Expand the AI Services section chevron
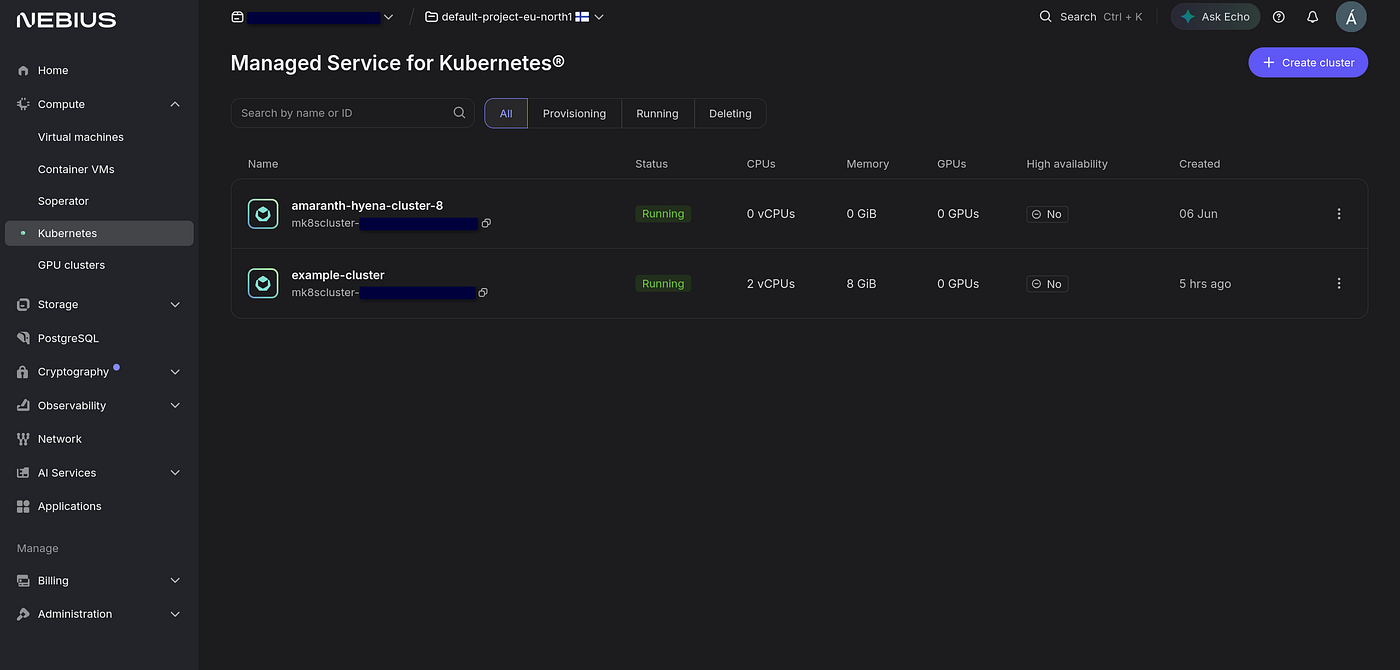This screenshot has width=1400, height=670. point(175,473)
